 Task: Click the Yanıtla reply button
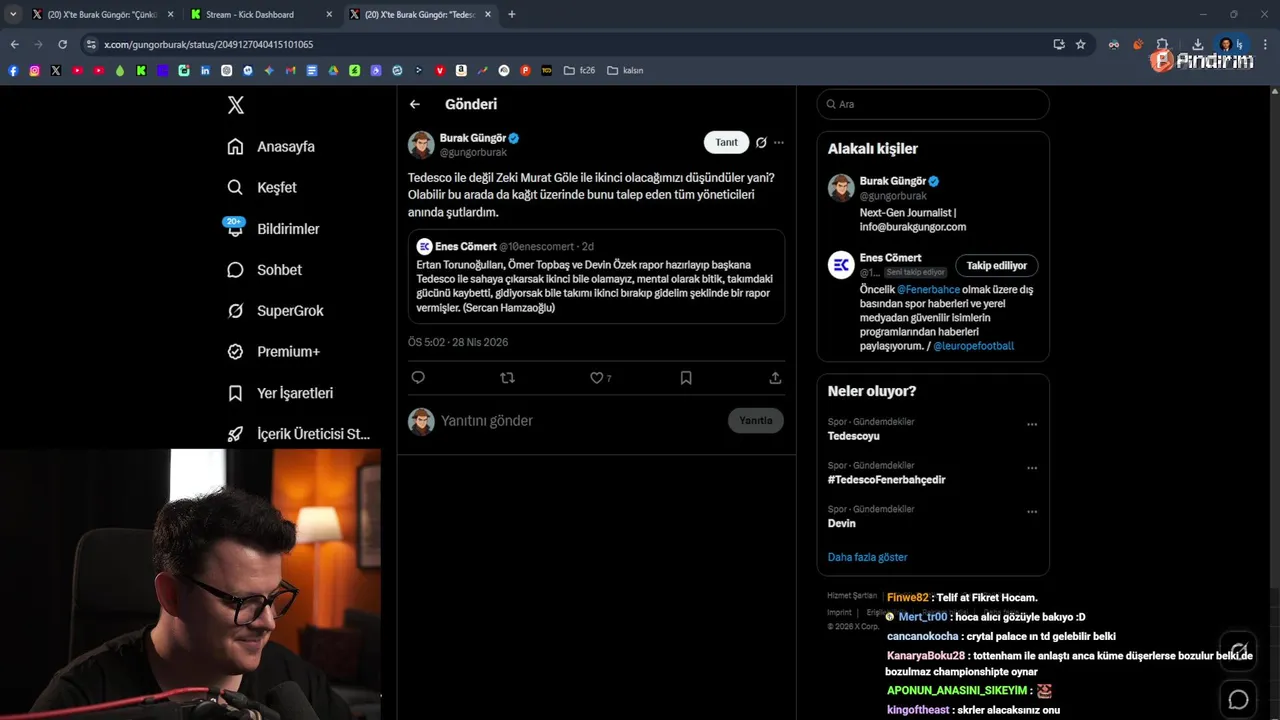(x=756, y=421)
